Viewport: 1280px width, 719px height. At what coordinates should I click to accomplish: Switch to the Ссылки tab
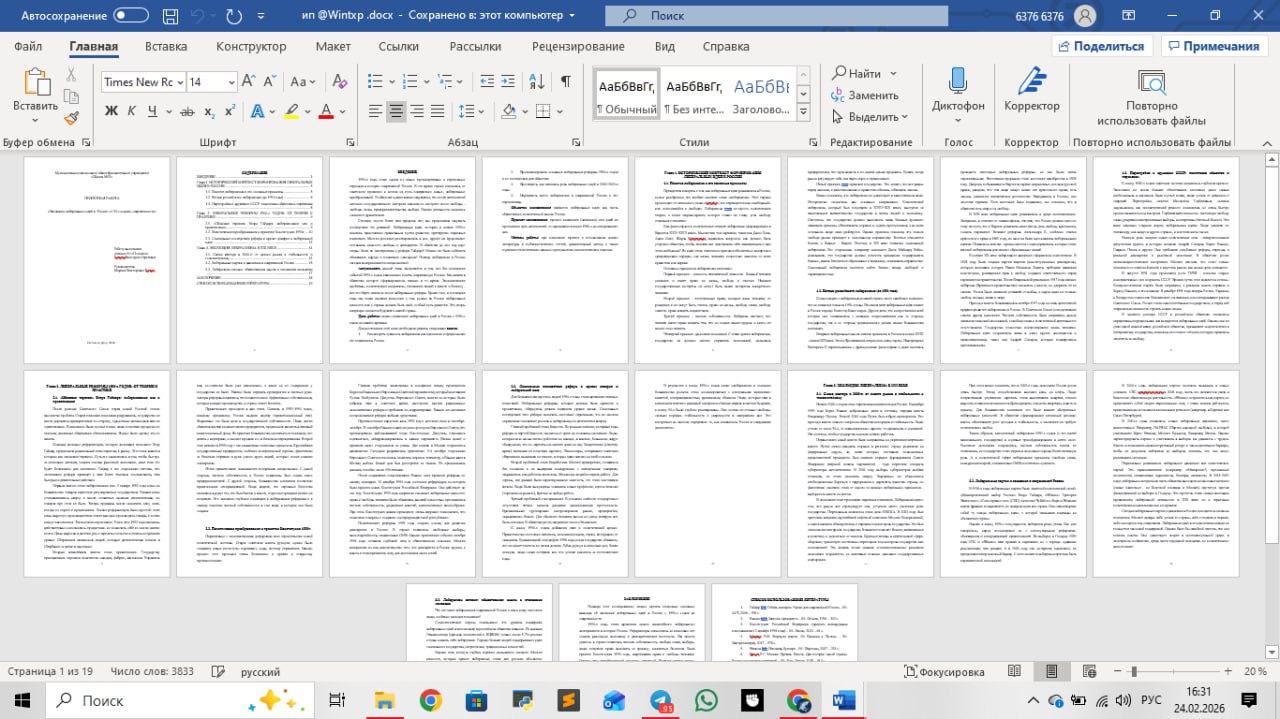tap(398, 46)
